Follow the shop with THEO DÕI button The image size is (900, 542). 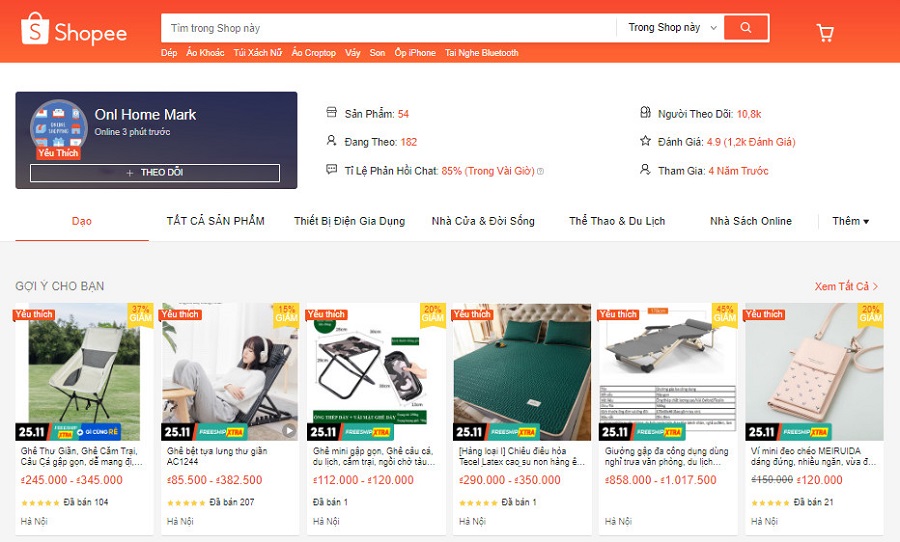coord(155,173)
